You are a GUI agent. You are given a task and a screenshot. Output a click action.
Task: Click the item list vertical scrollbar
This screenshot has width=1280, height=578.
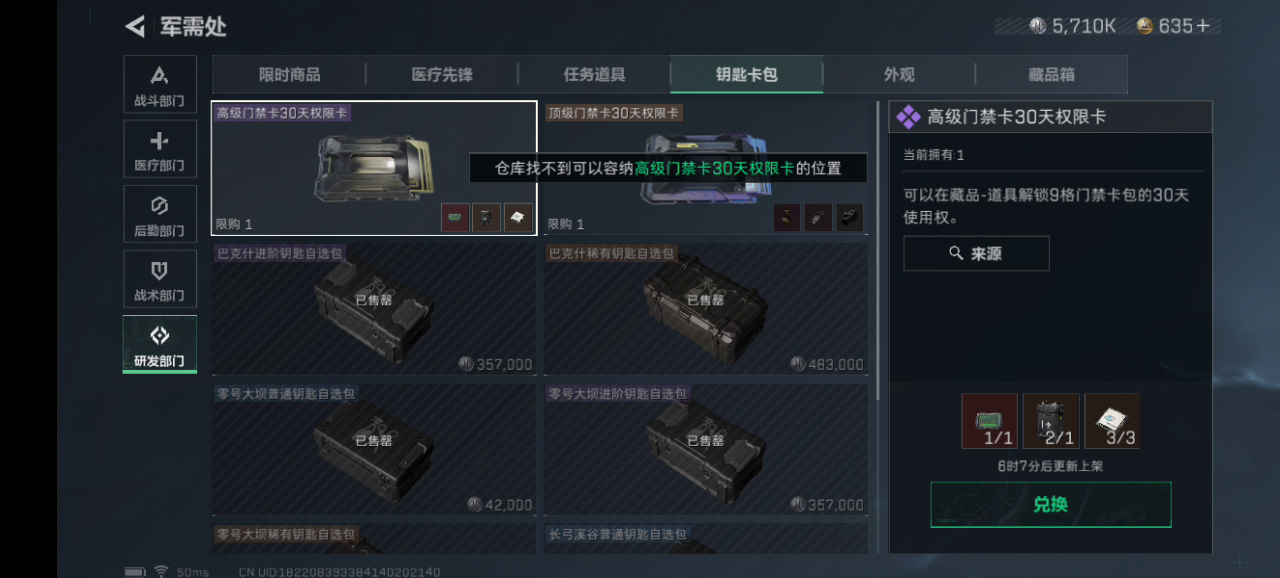(877, 250)
